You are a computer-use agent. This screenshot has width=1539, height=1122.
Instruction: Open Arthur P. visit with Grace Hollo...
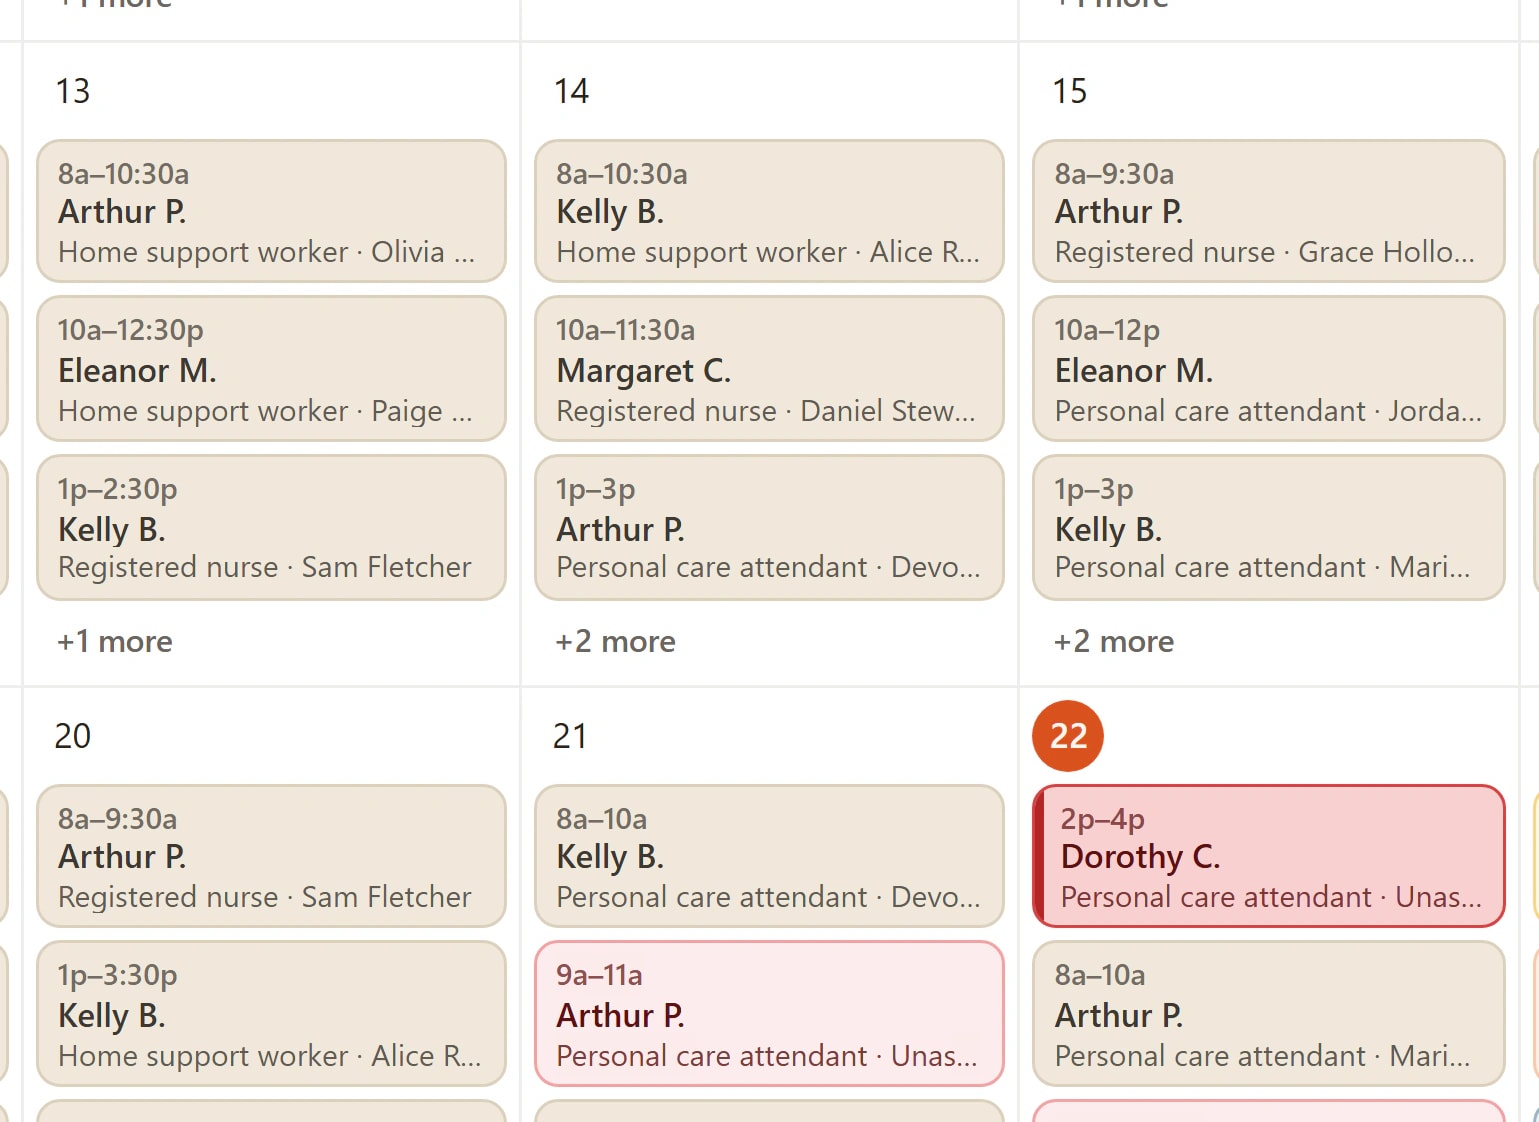pos(1268,211)
